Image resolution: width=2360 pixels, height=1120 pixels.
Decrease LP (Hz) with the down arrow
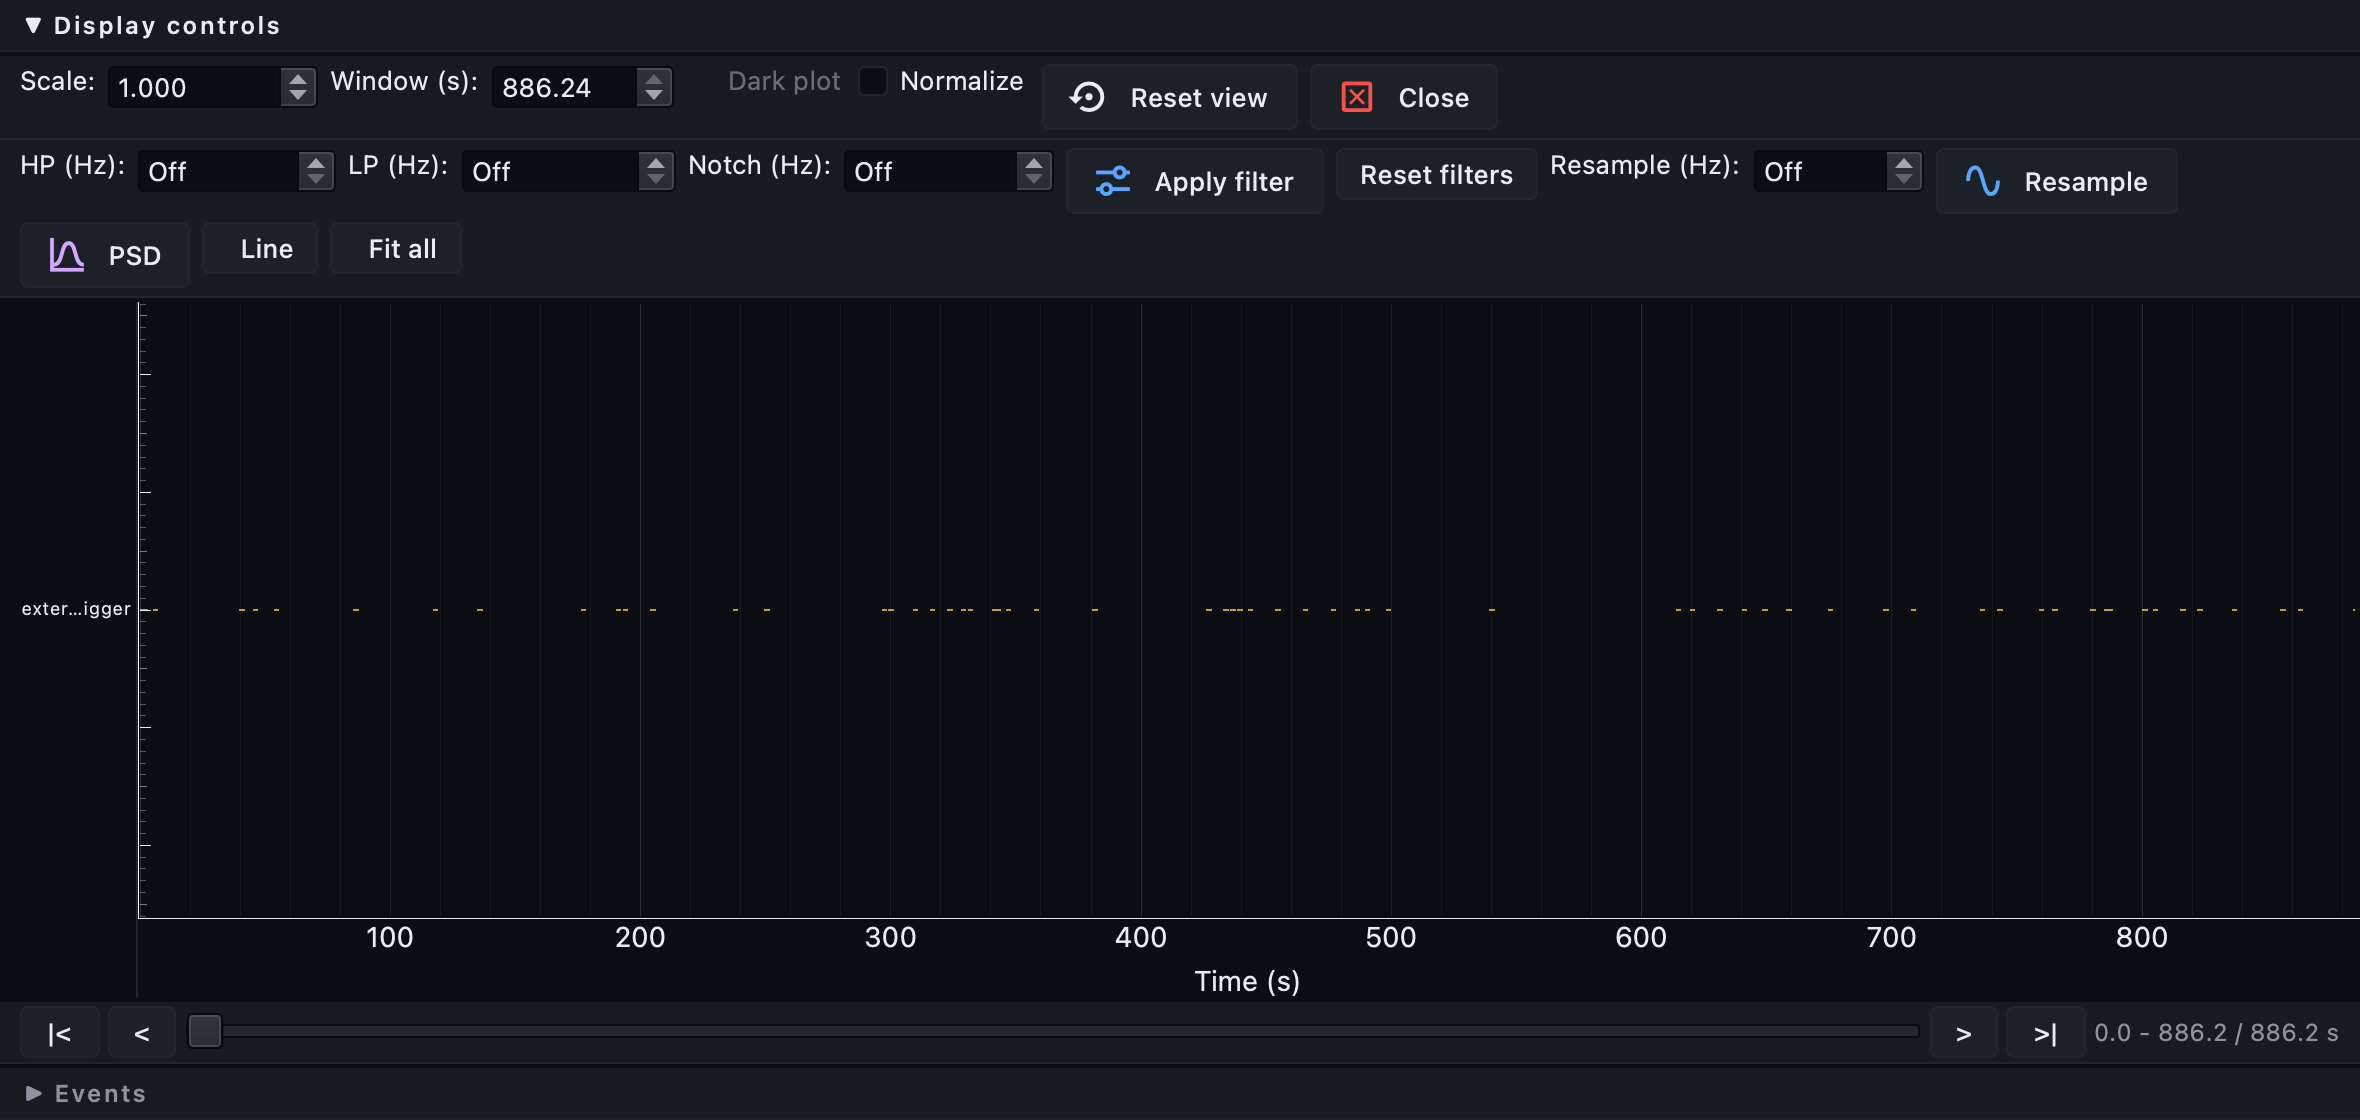[656, 180]
